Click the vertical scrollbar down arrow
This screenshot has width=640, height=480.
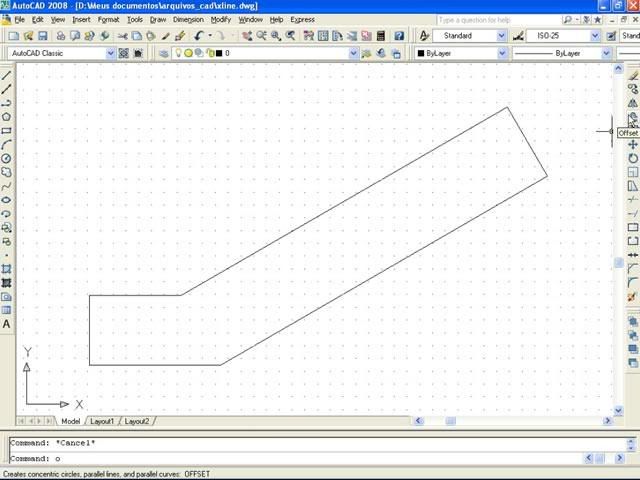(x=618, y=410)
